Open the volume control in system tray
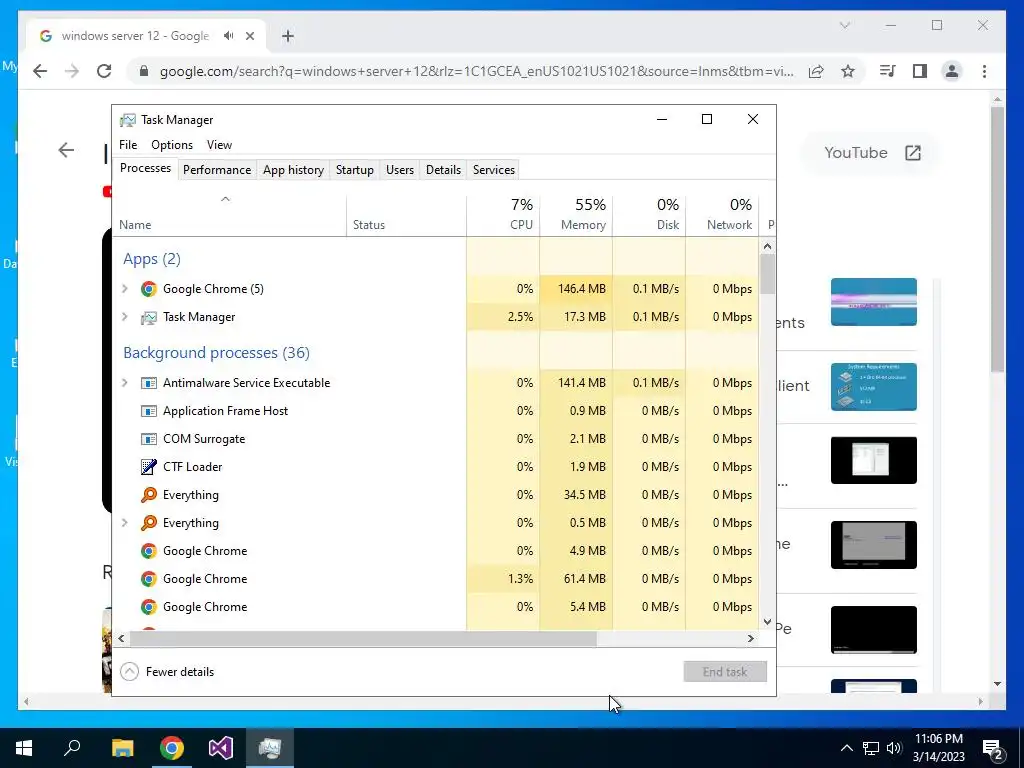Image resolution: width=1024 pixels, height=768 pixels. click(x=894, y=748)
